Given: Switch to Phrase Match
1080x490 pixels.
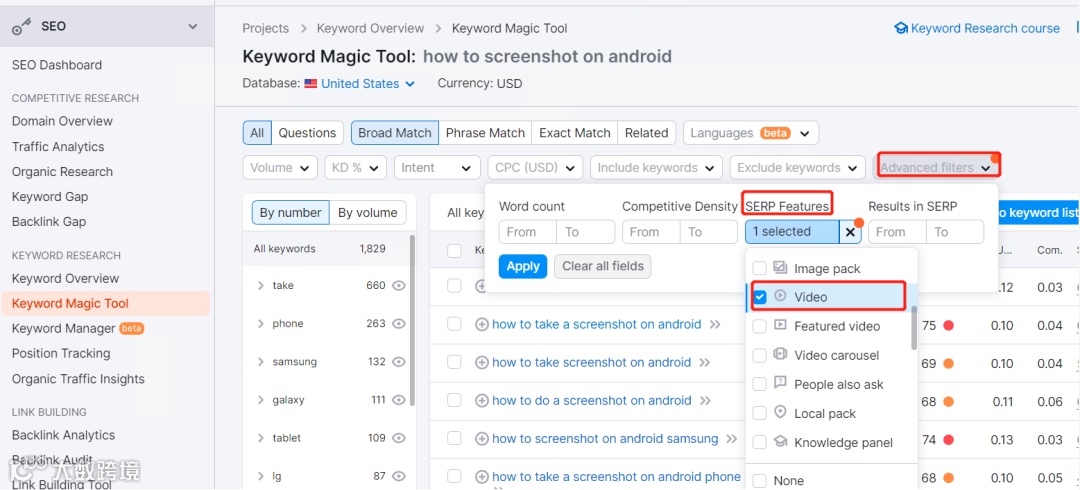Looking at the screenshot, I should click(x=486, y=133).
